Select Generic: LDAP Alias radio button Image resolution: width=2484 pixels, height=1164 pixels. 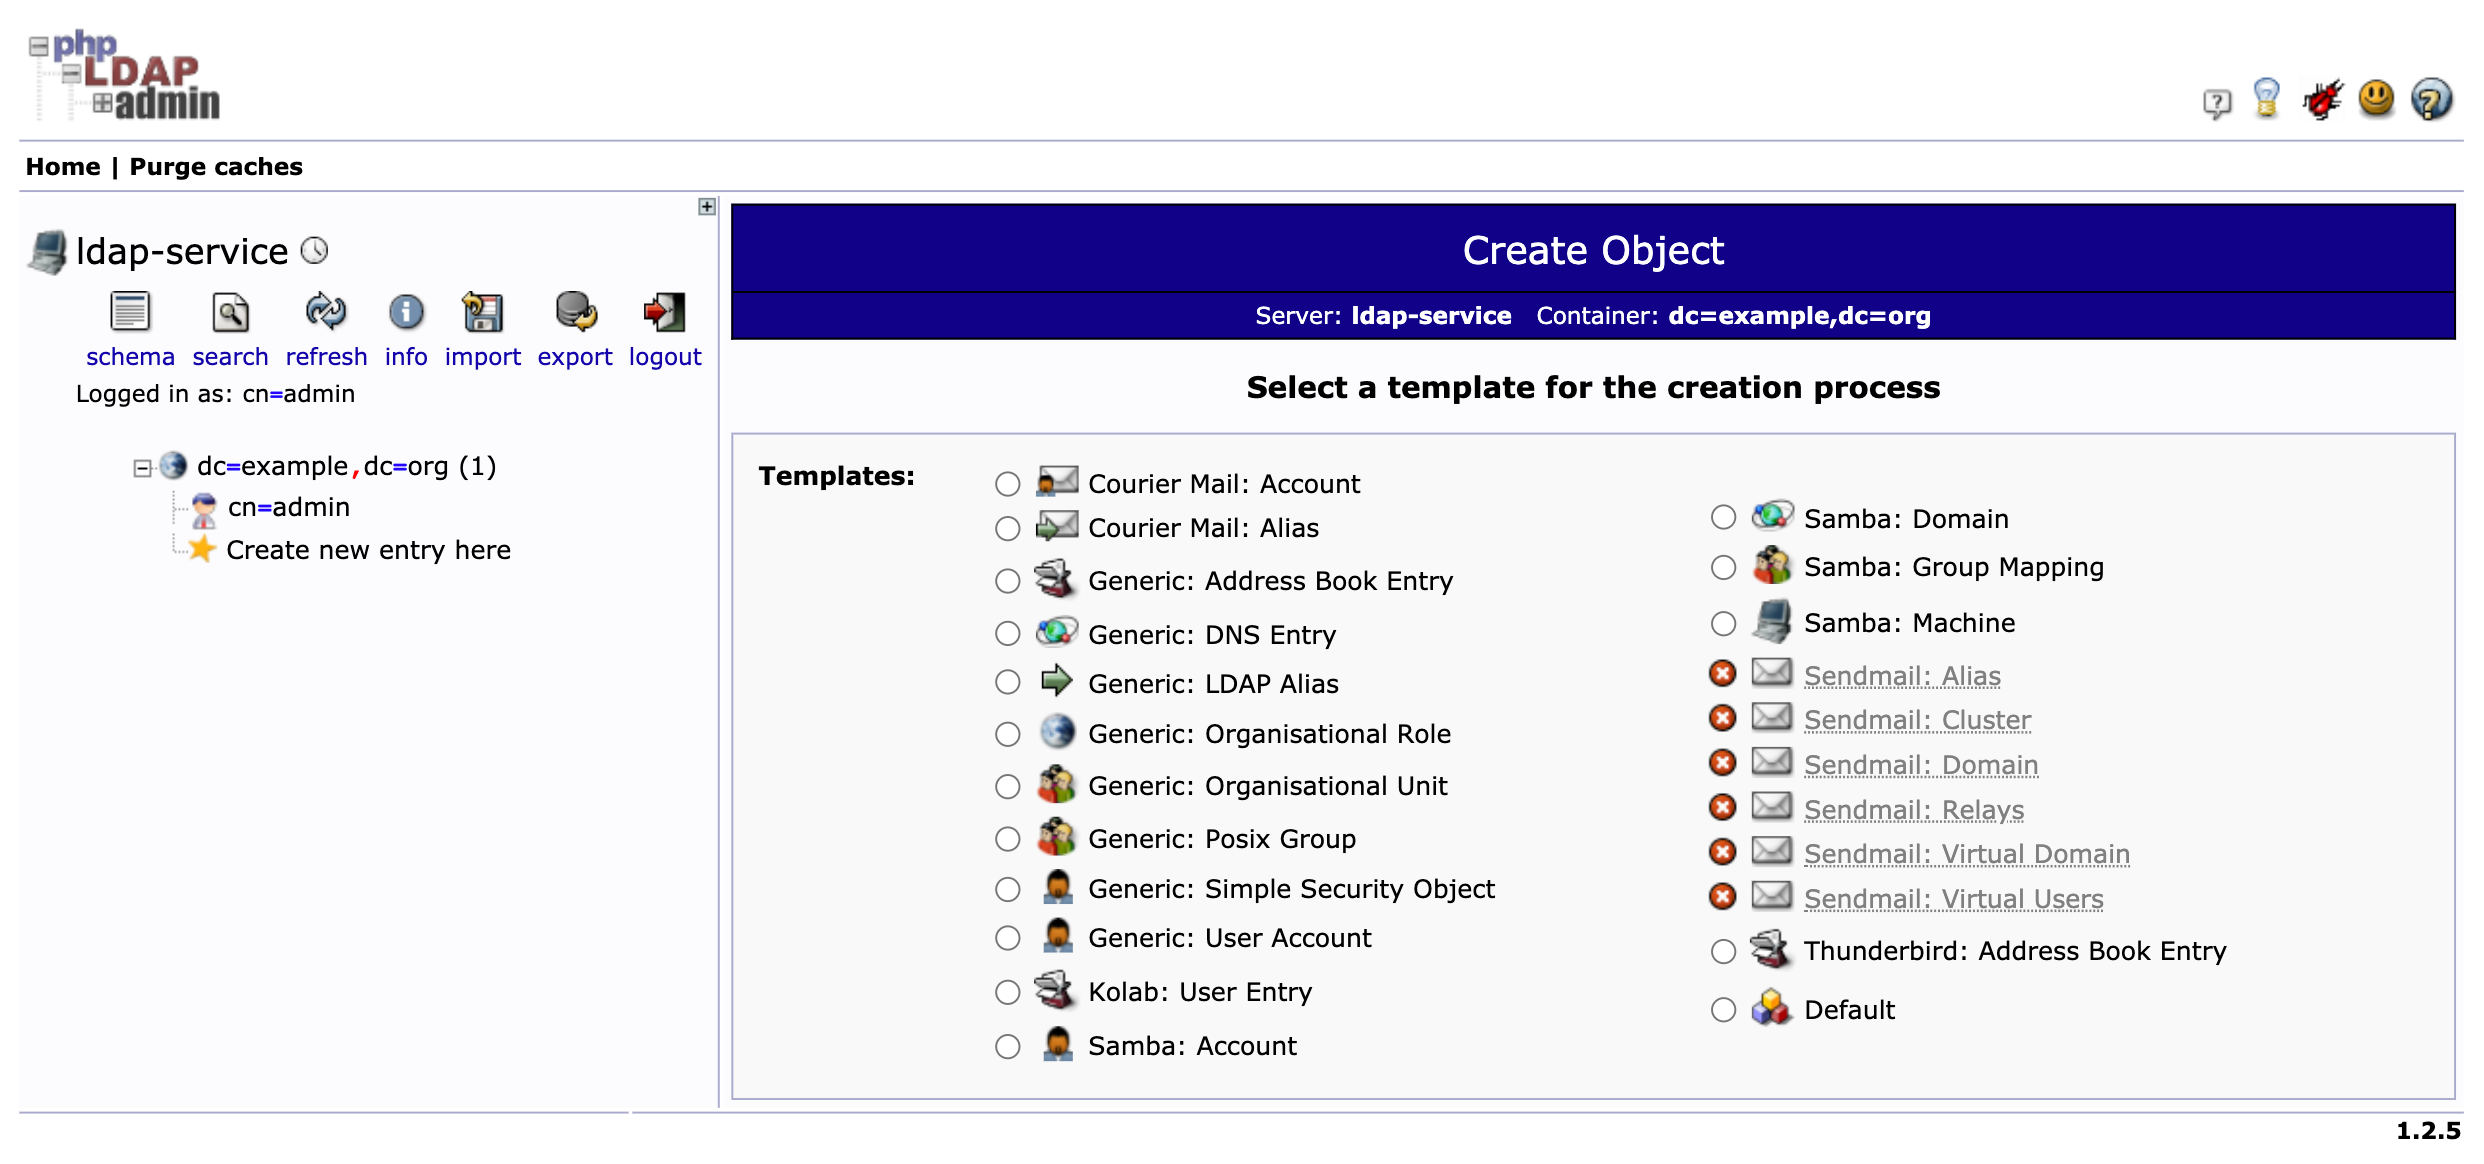point(1007,682)
